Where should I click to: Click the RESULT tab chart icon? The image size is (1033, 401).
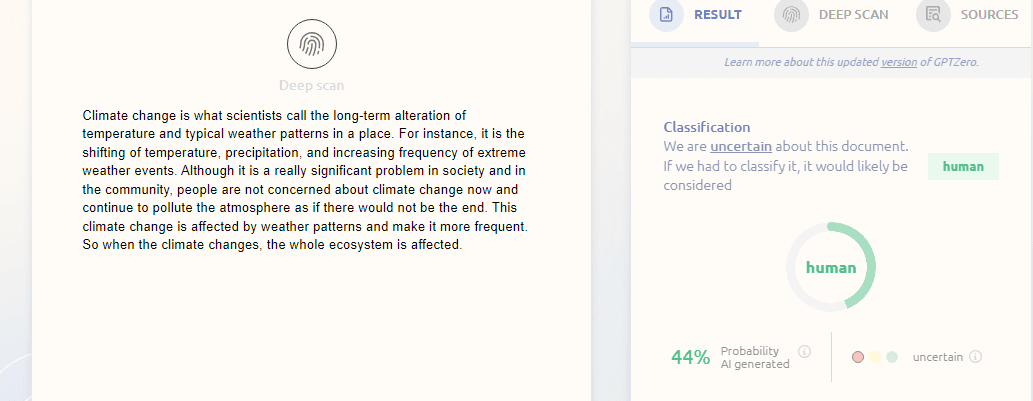[x=667, y=15]
